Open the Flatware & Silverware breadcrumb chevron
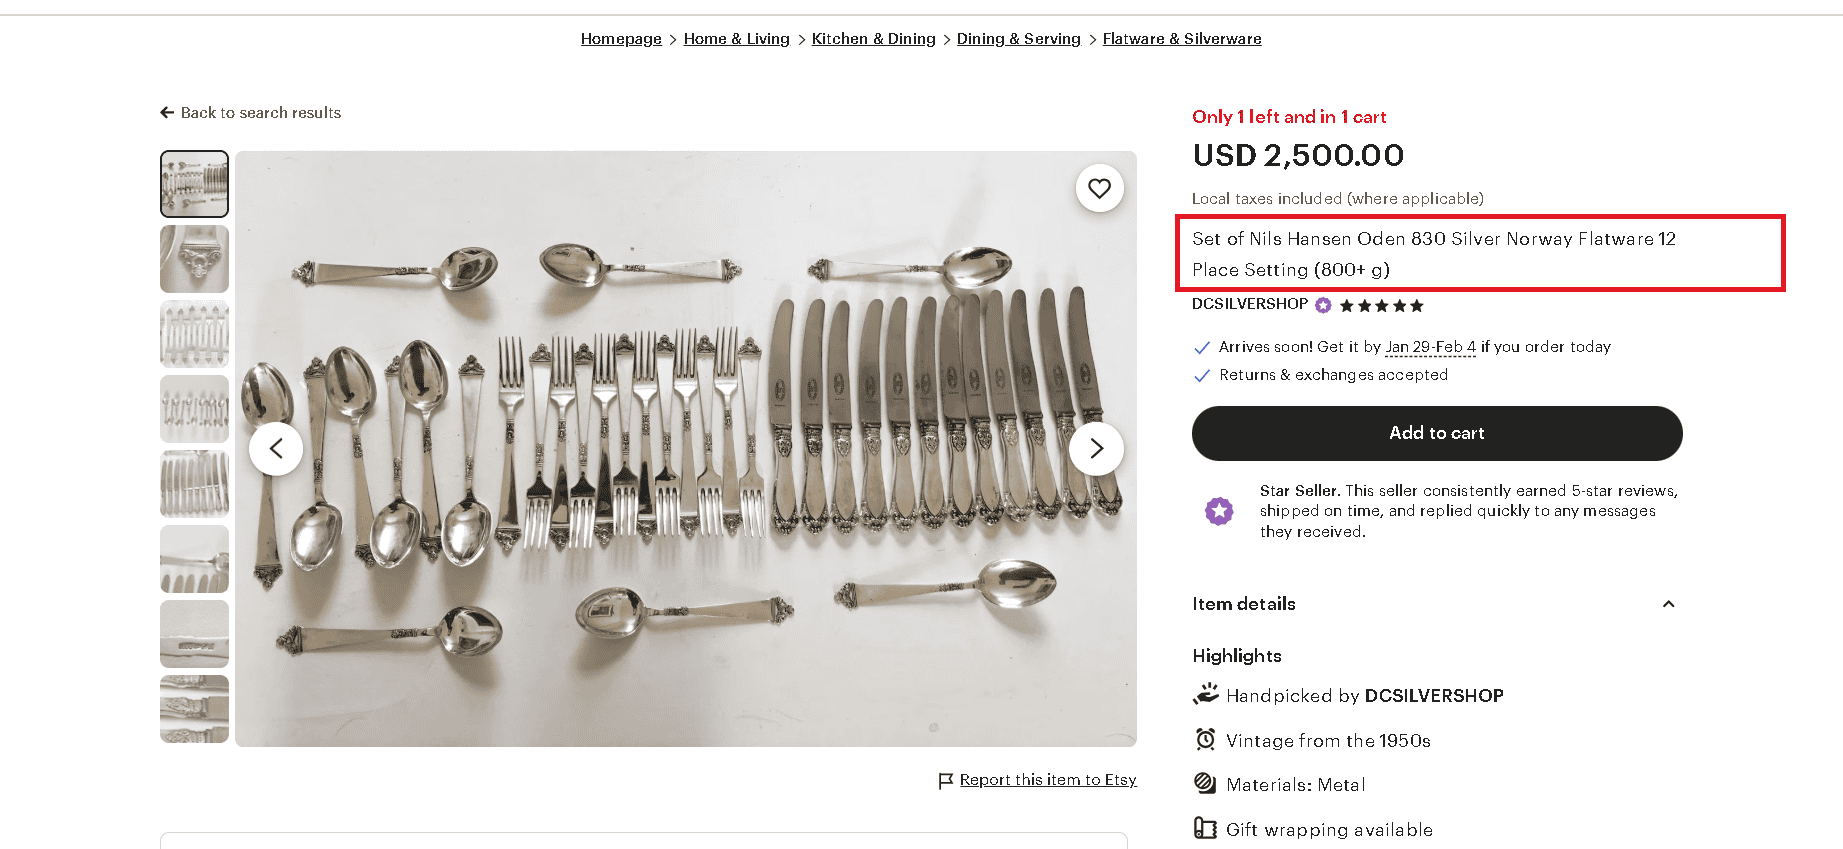The width and height of the screenshot is (1843, 849). click(1091, 38)
